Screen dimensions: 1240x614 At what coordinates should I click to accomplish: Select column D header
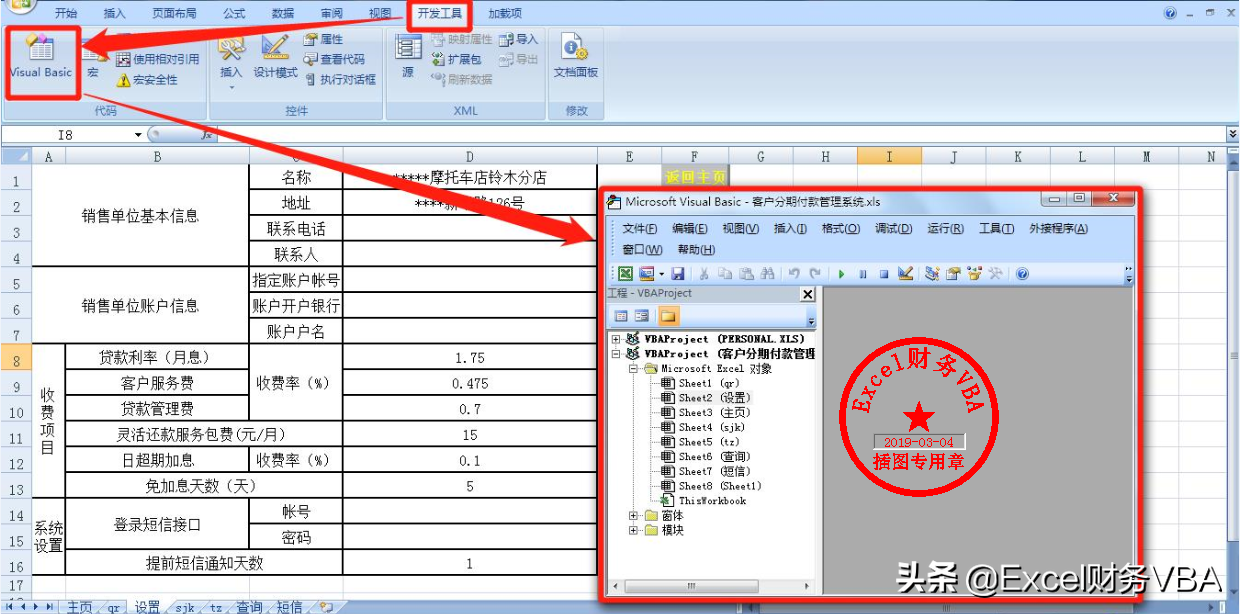point(469,156)
